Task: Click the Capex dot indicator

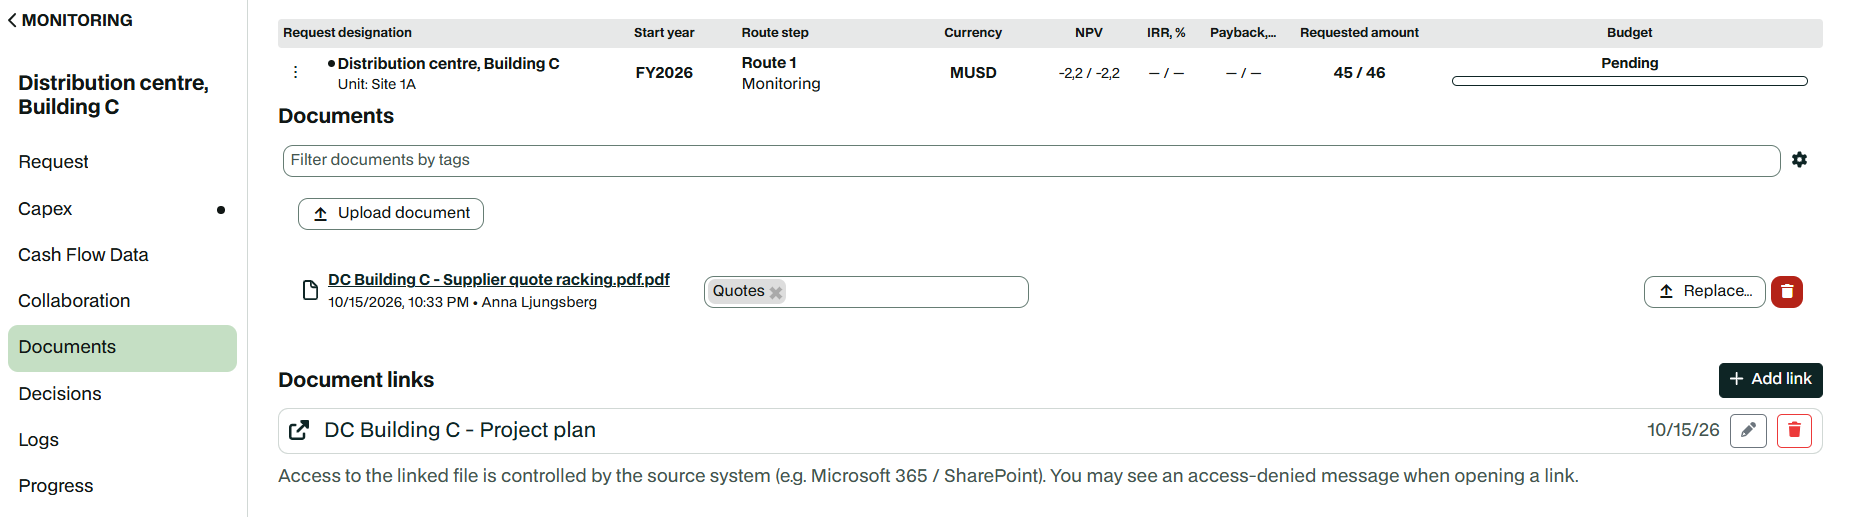Action: 221,210
